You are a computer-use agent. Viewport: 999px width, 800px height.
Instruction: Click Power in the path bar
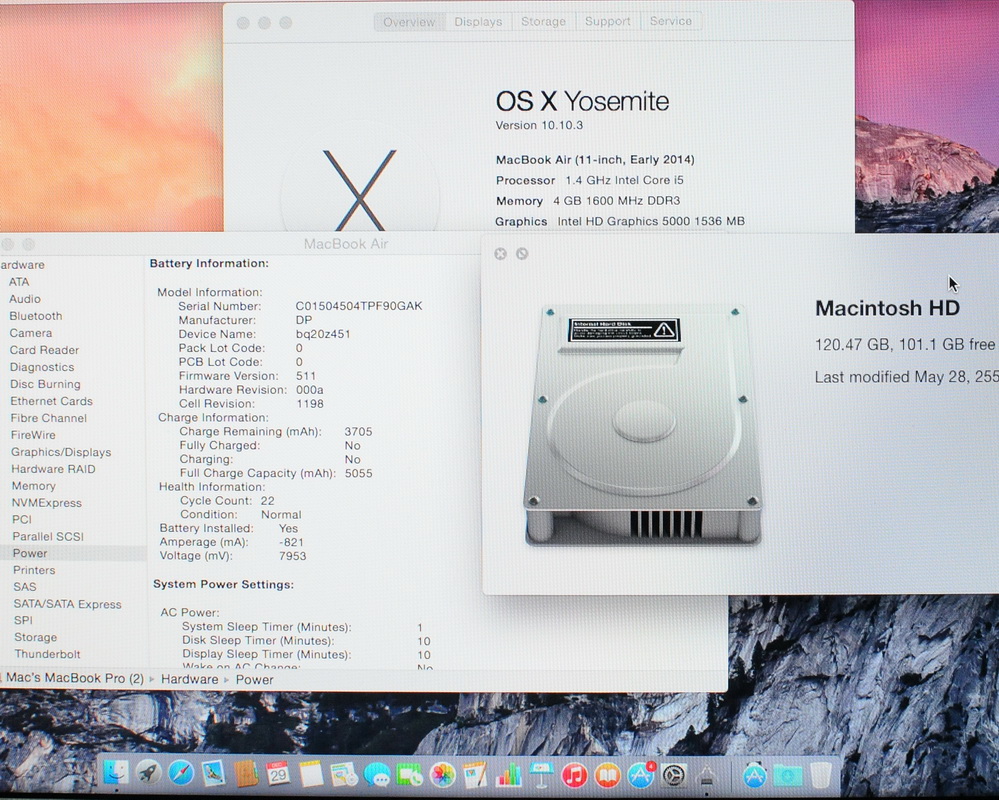[254, 680]
